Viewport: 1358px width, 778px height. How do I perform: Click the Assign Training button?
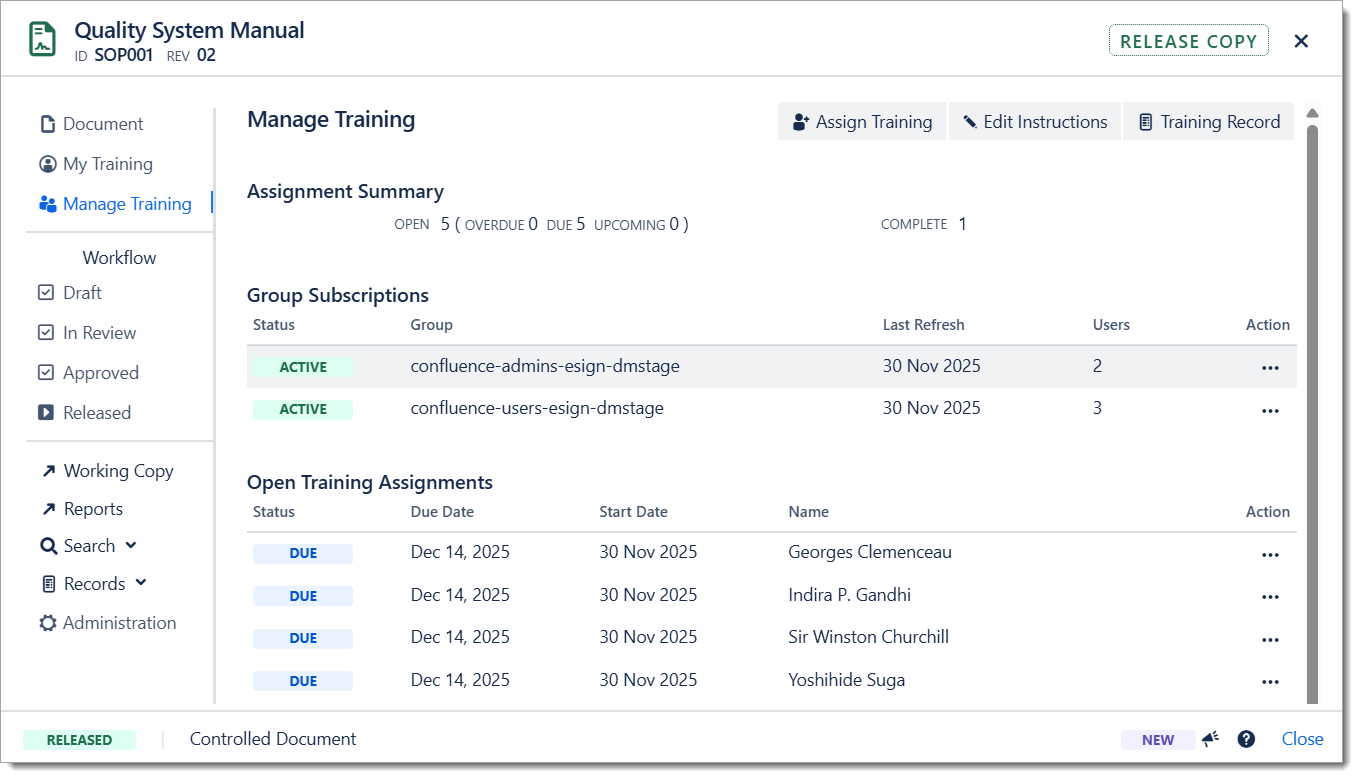[x=862, y=122]
